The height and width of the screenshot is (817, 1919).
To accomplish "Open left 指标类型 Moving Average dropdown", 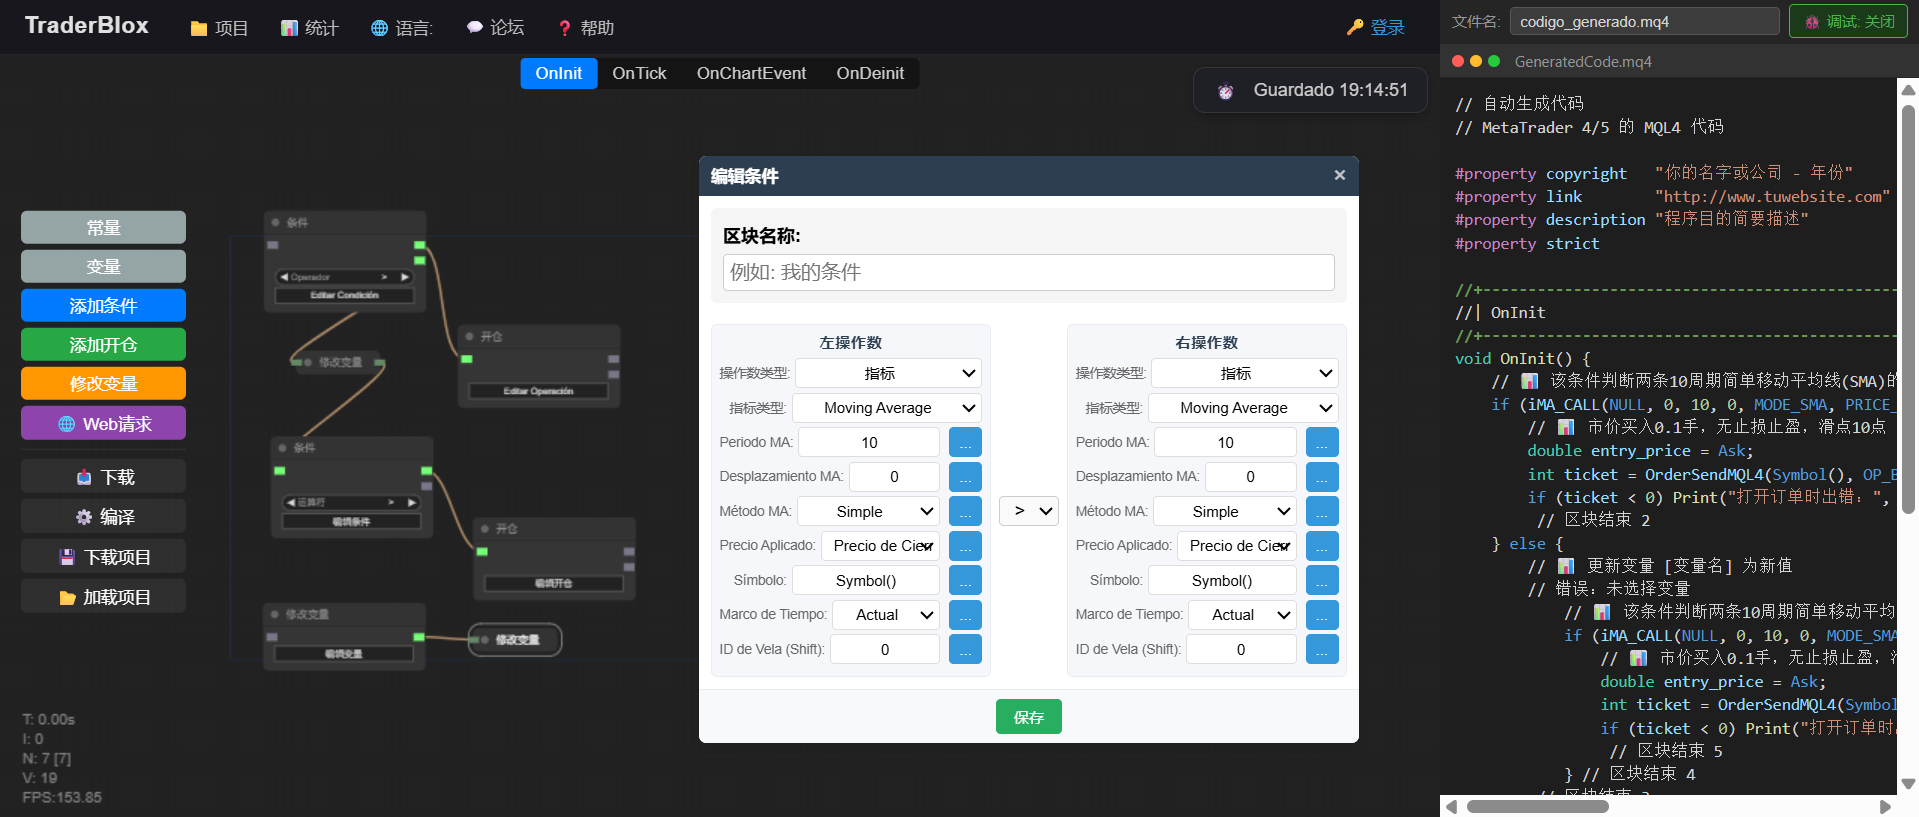I will point(886,408).
